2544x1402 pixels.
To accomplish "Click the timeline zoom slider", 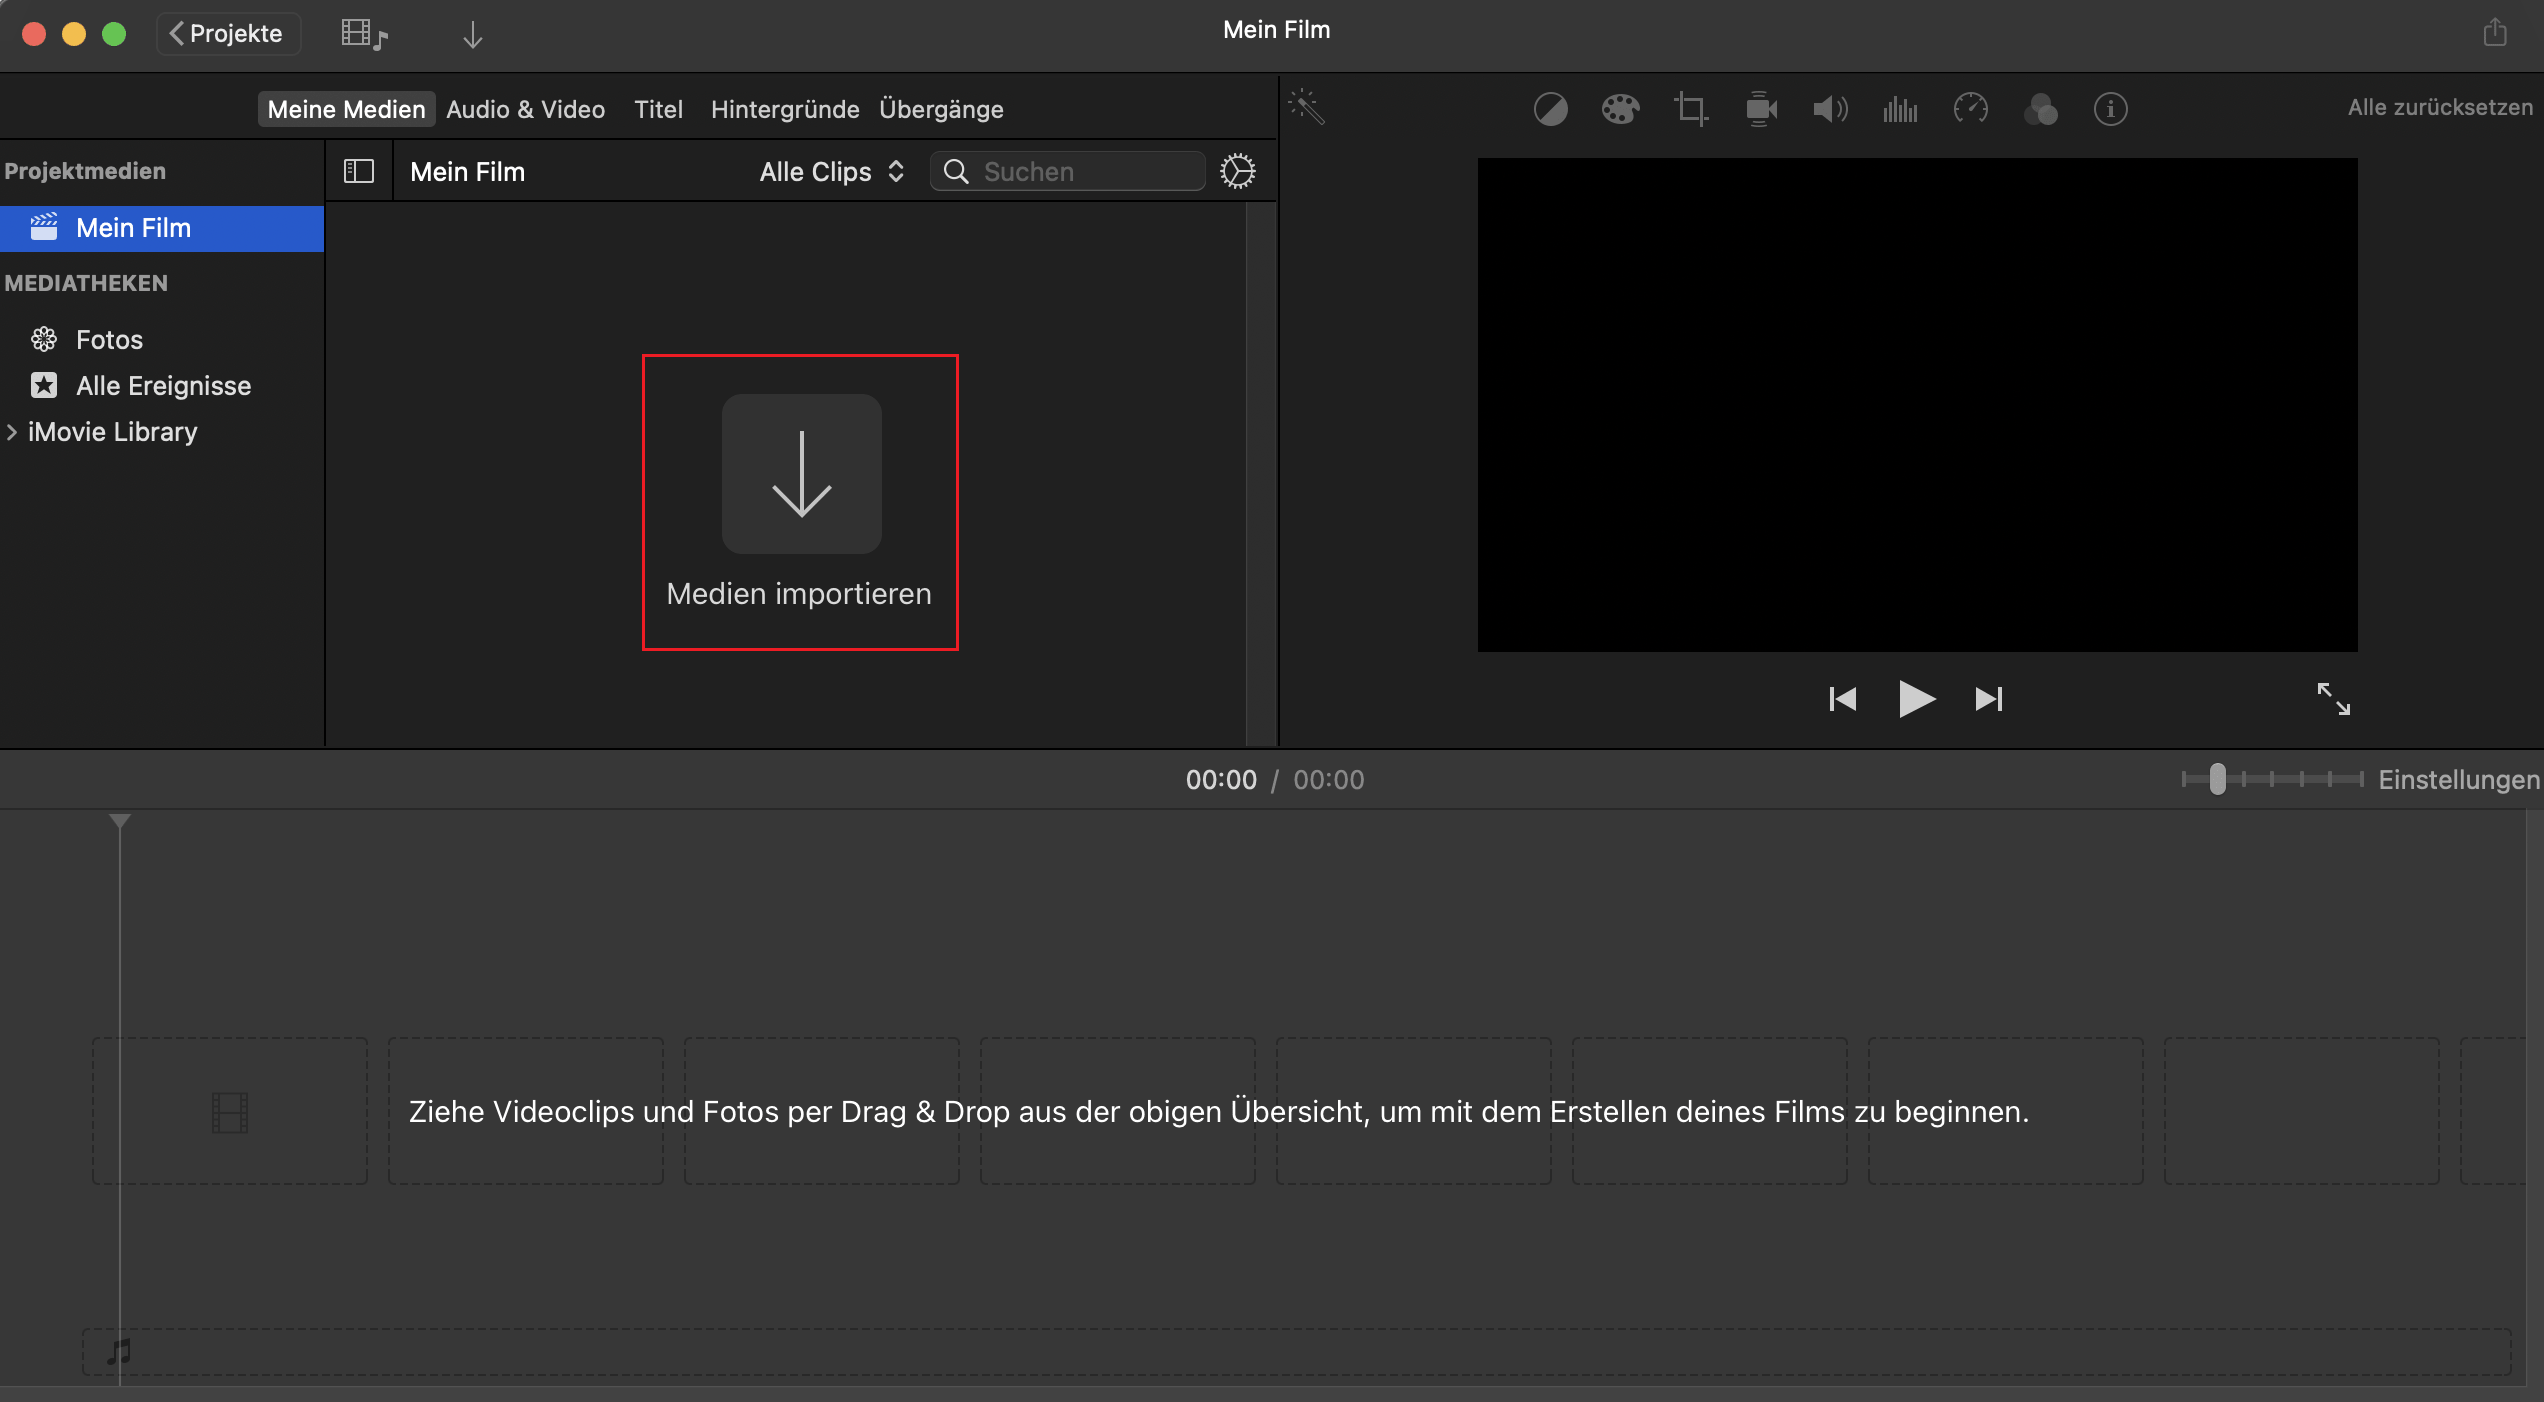I will (x=2217, y=779).
